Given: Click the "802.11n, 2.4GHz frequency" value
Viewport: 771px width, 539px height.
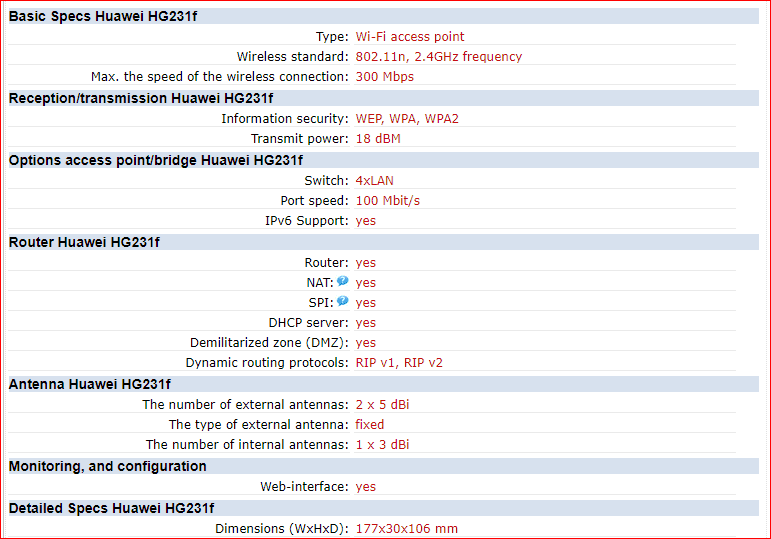Looking at the screenshot, I should pos(439,56).
